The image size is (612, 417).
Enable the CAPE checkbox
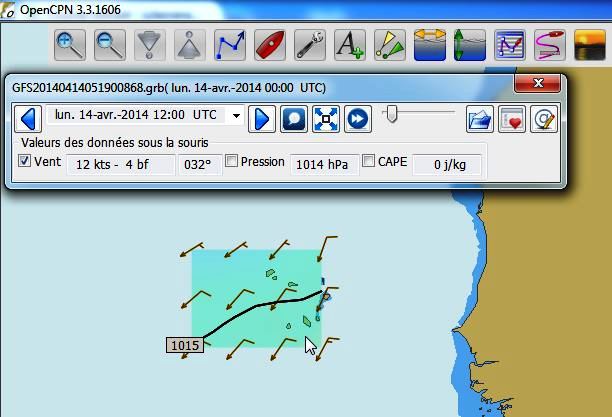[368, 160]
